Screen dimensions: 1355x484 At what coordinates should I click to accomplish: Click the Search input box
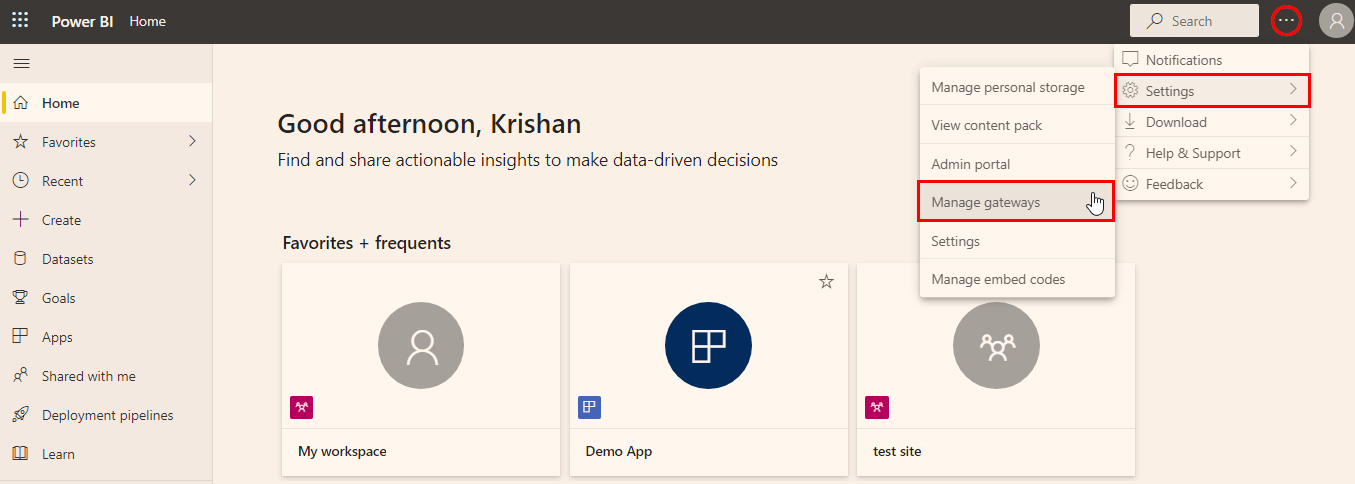[1194, 21]
